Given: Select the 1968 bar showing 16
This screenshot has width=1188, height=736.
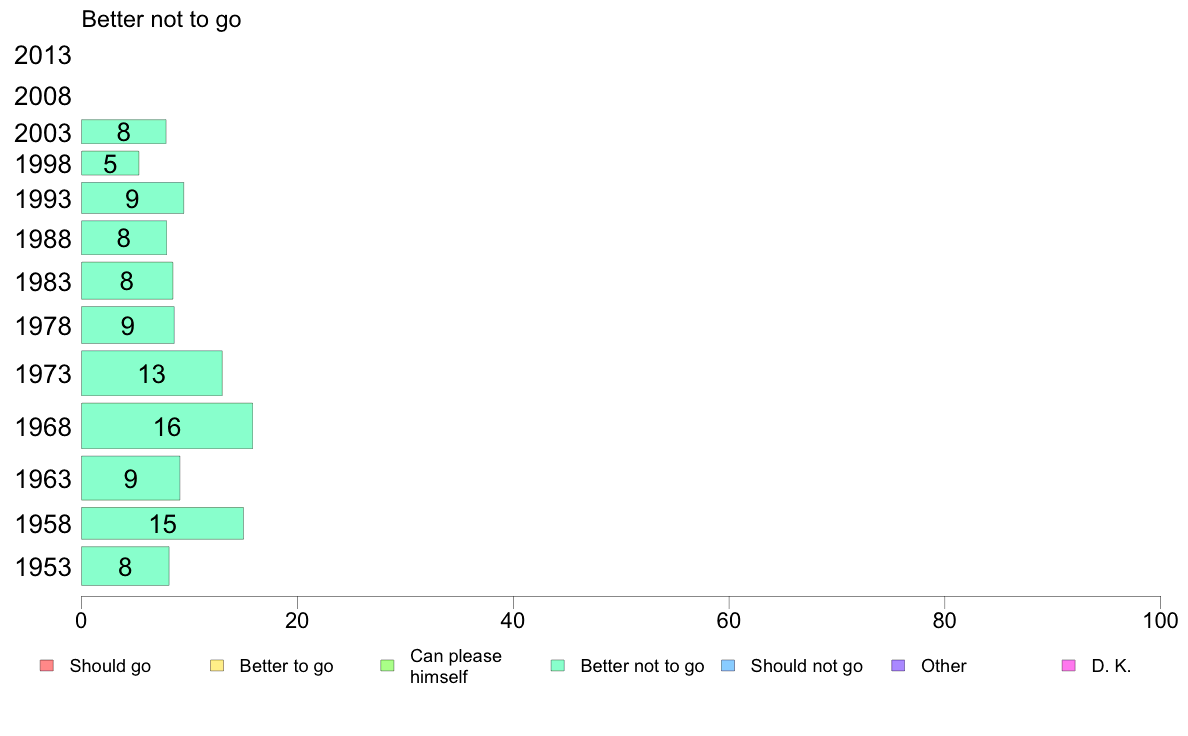Looking at the screenshot, I should (167, 426).
